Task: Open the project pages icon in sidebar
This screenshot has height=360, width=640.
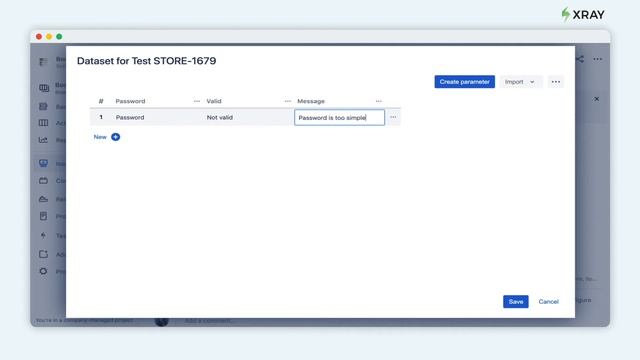Action: coord(43,216)
